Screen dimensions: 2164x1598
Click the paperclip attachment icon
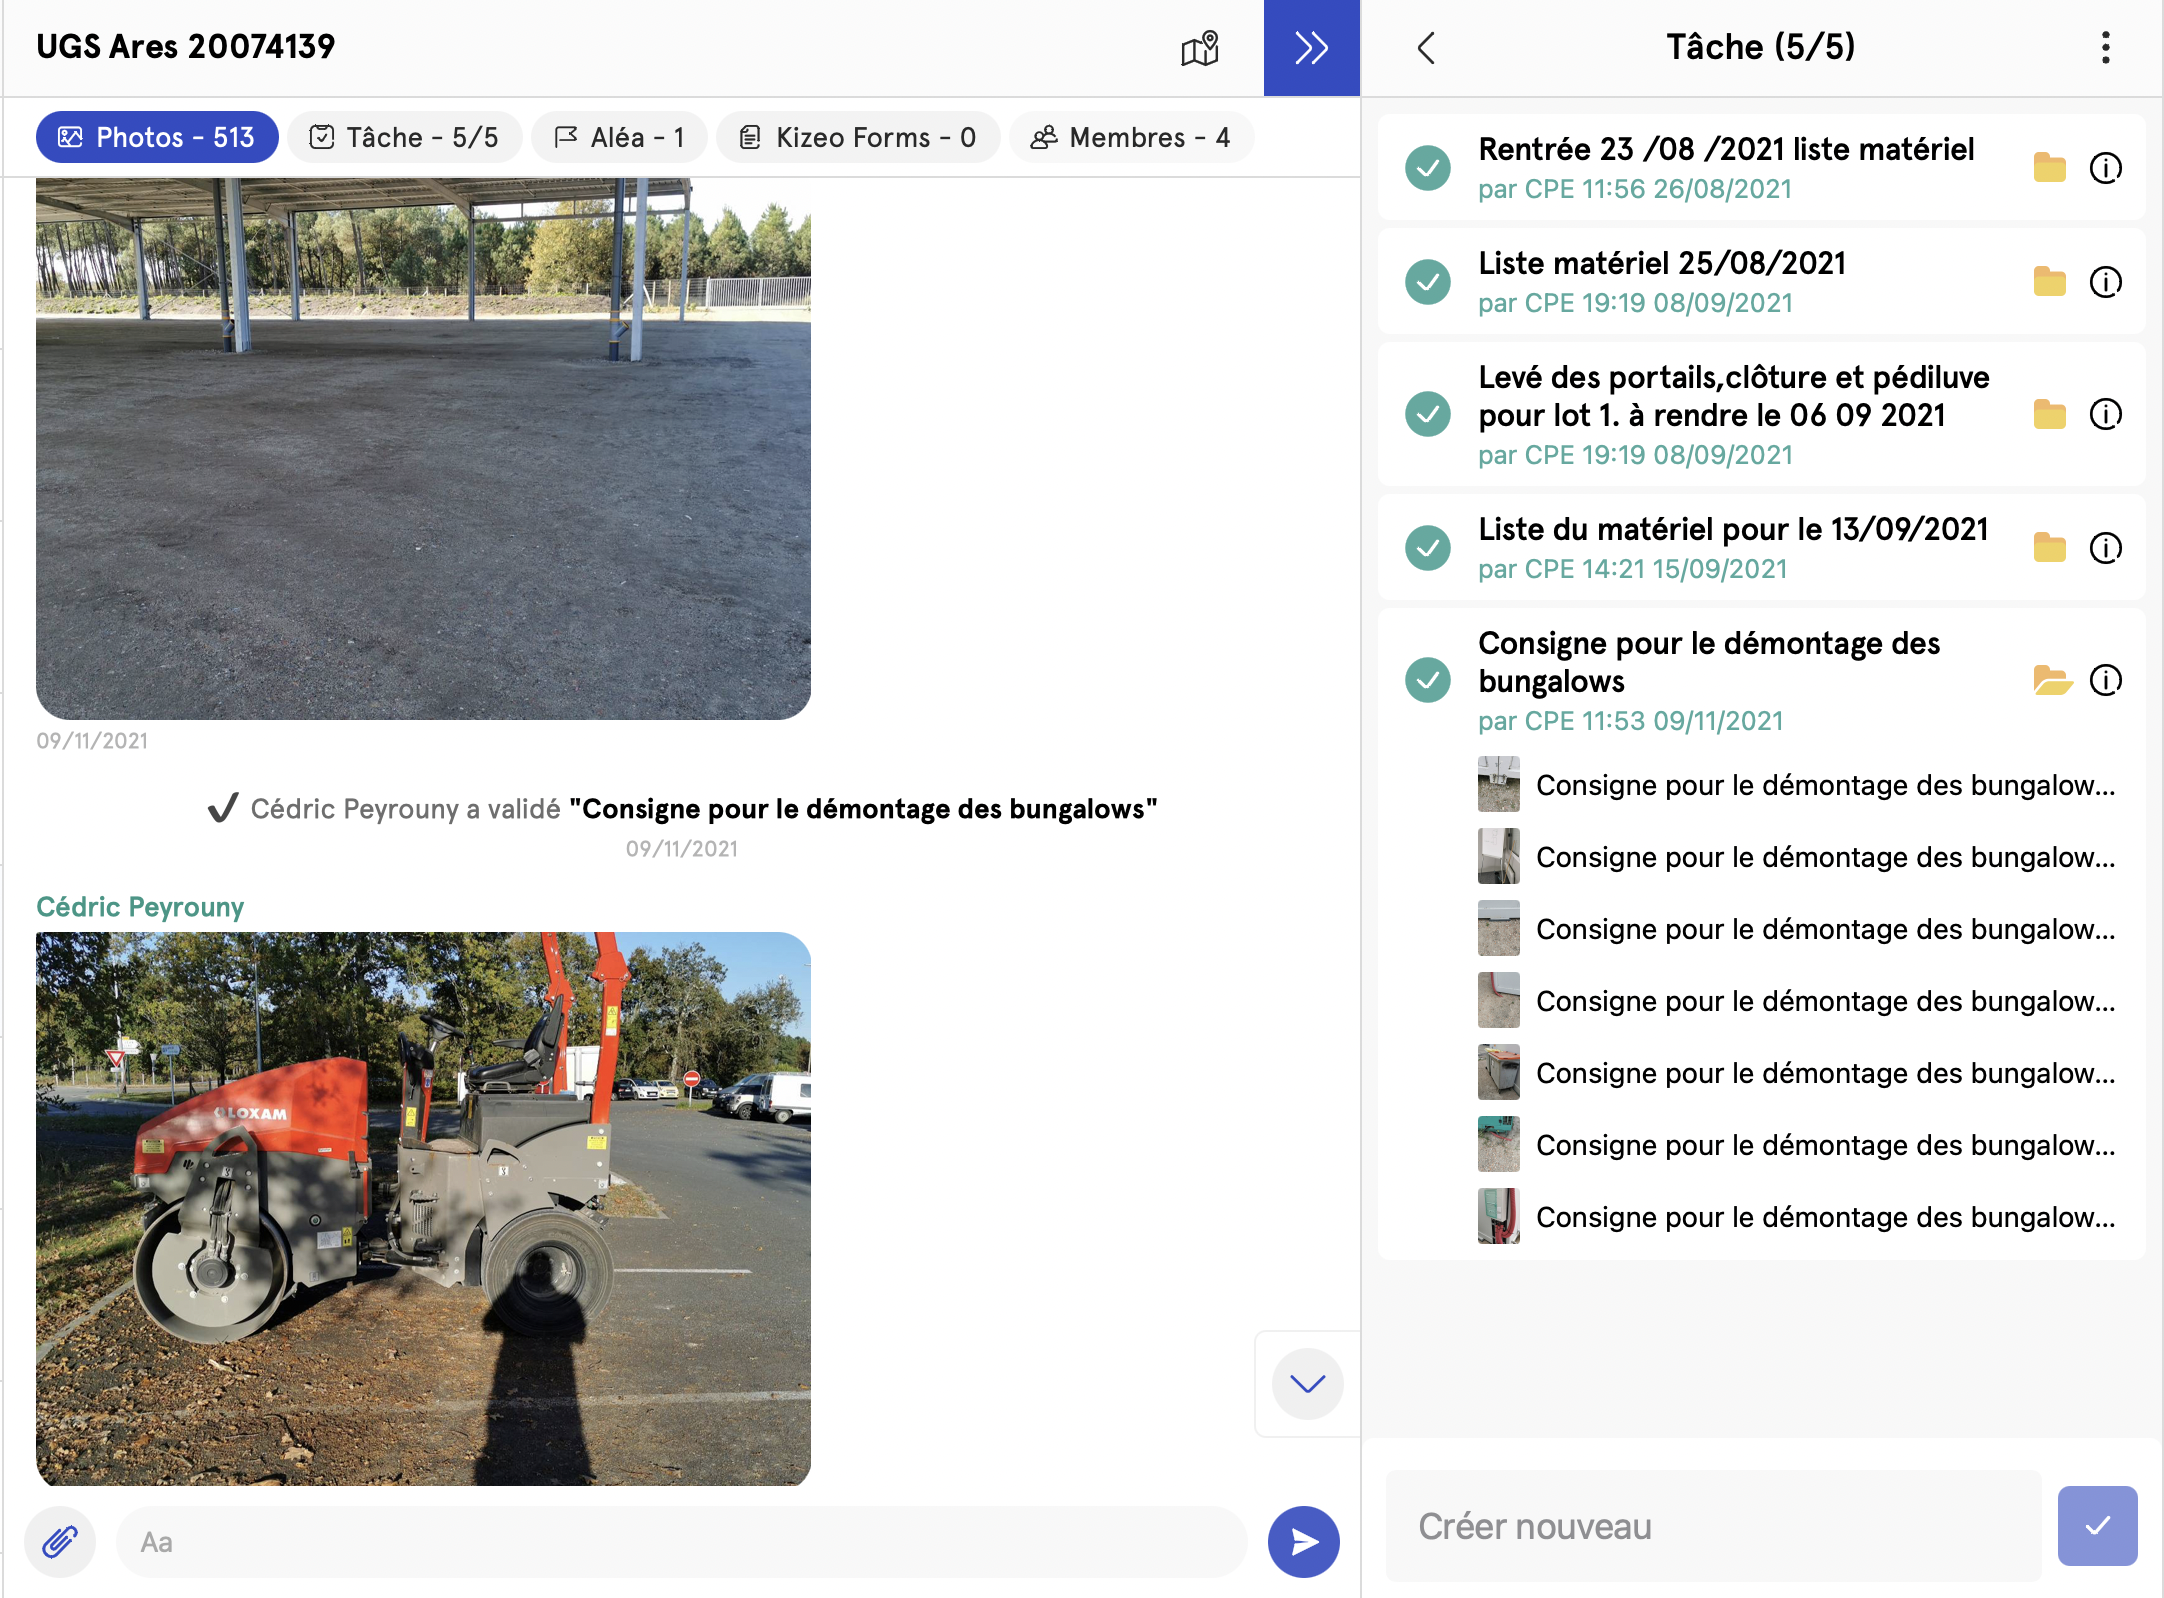click(60, 1542)
